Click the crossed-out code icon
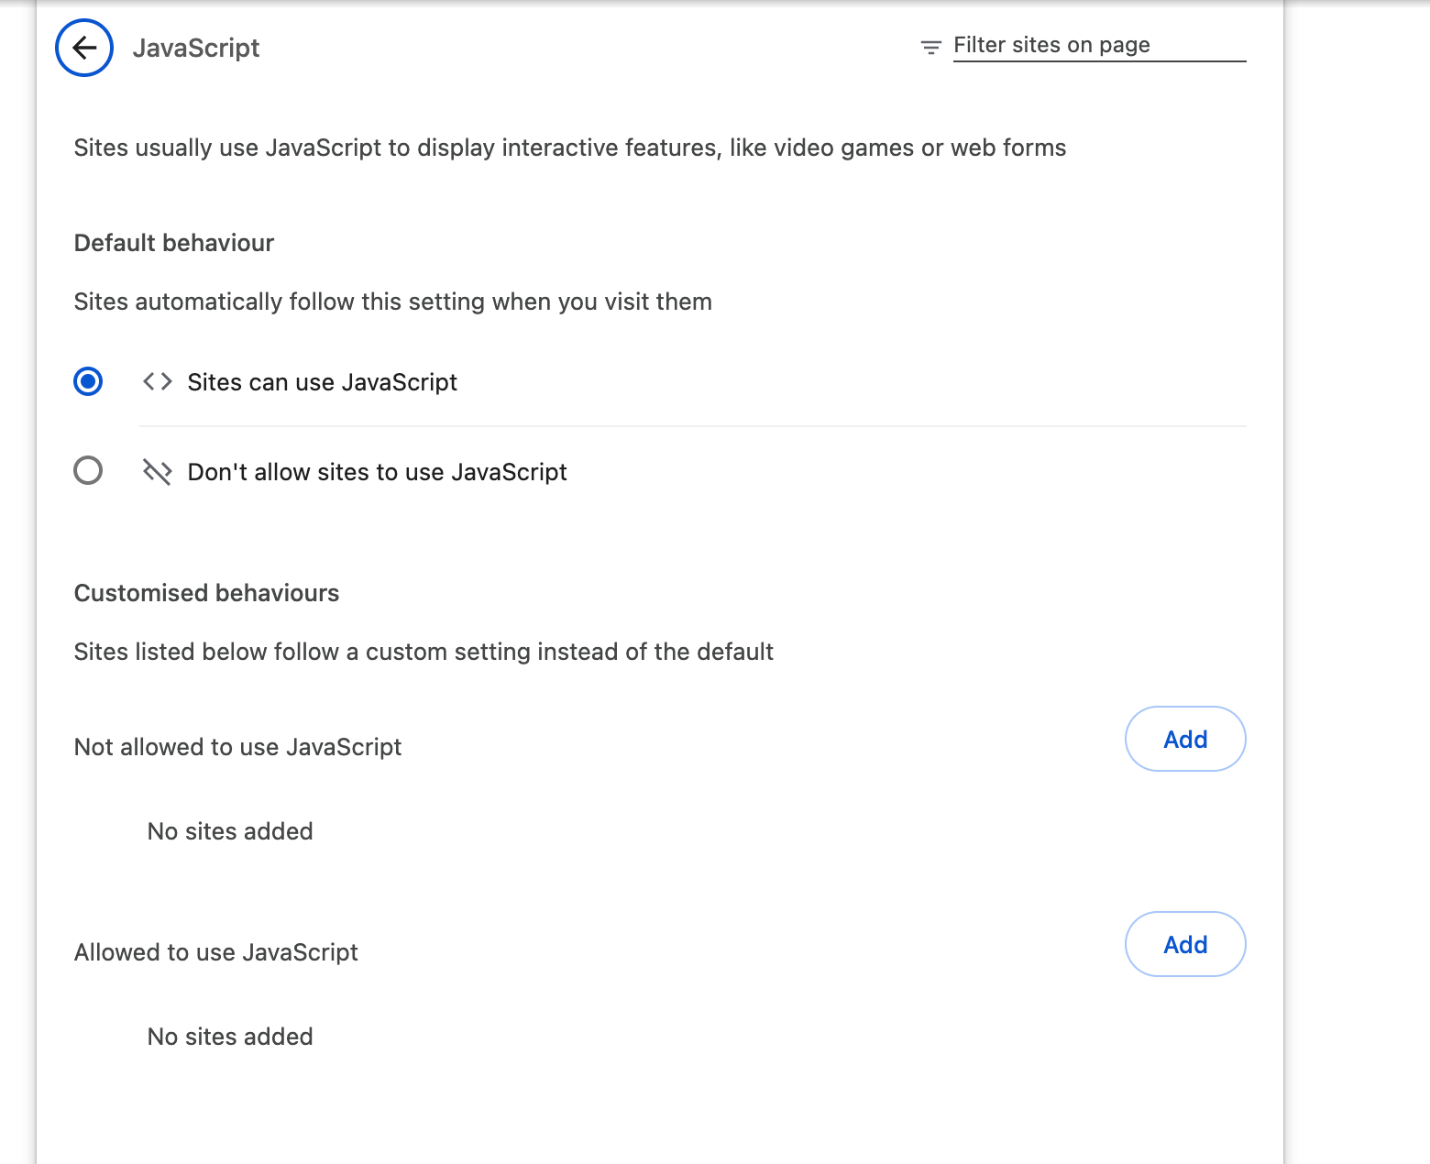The height and width of the screenshot is (1164, 1430). click(157, 472)
